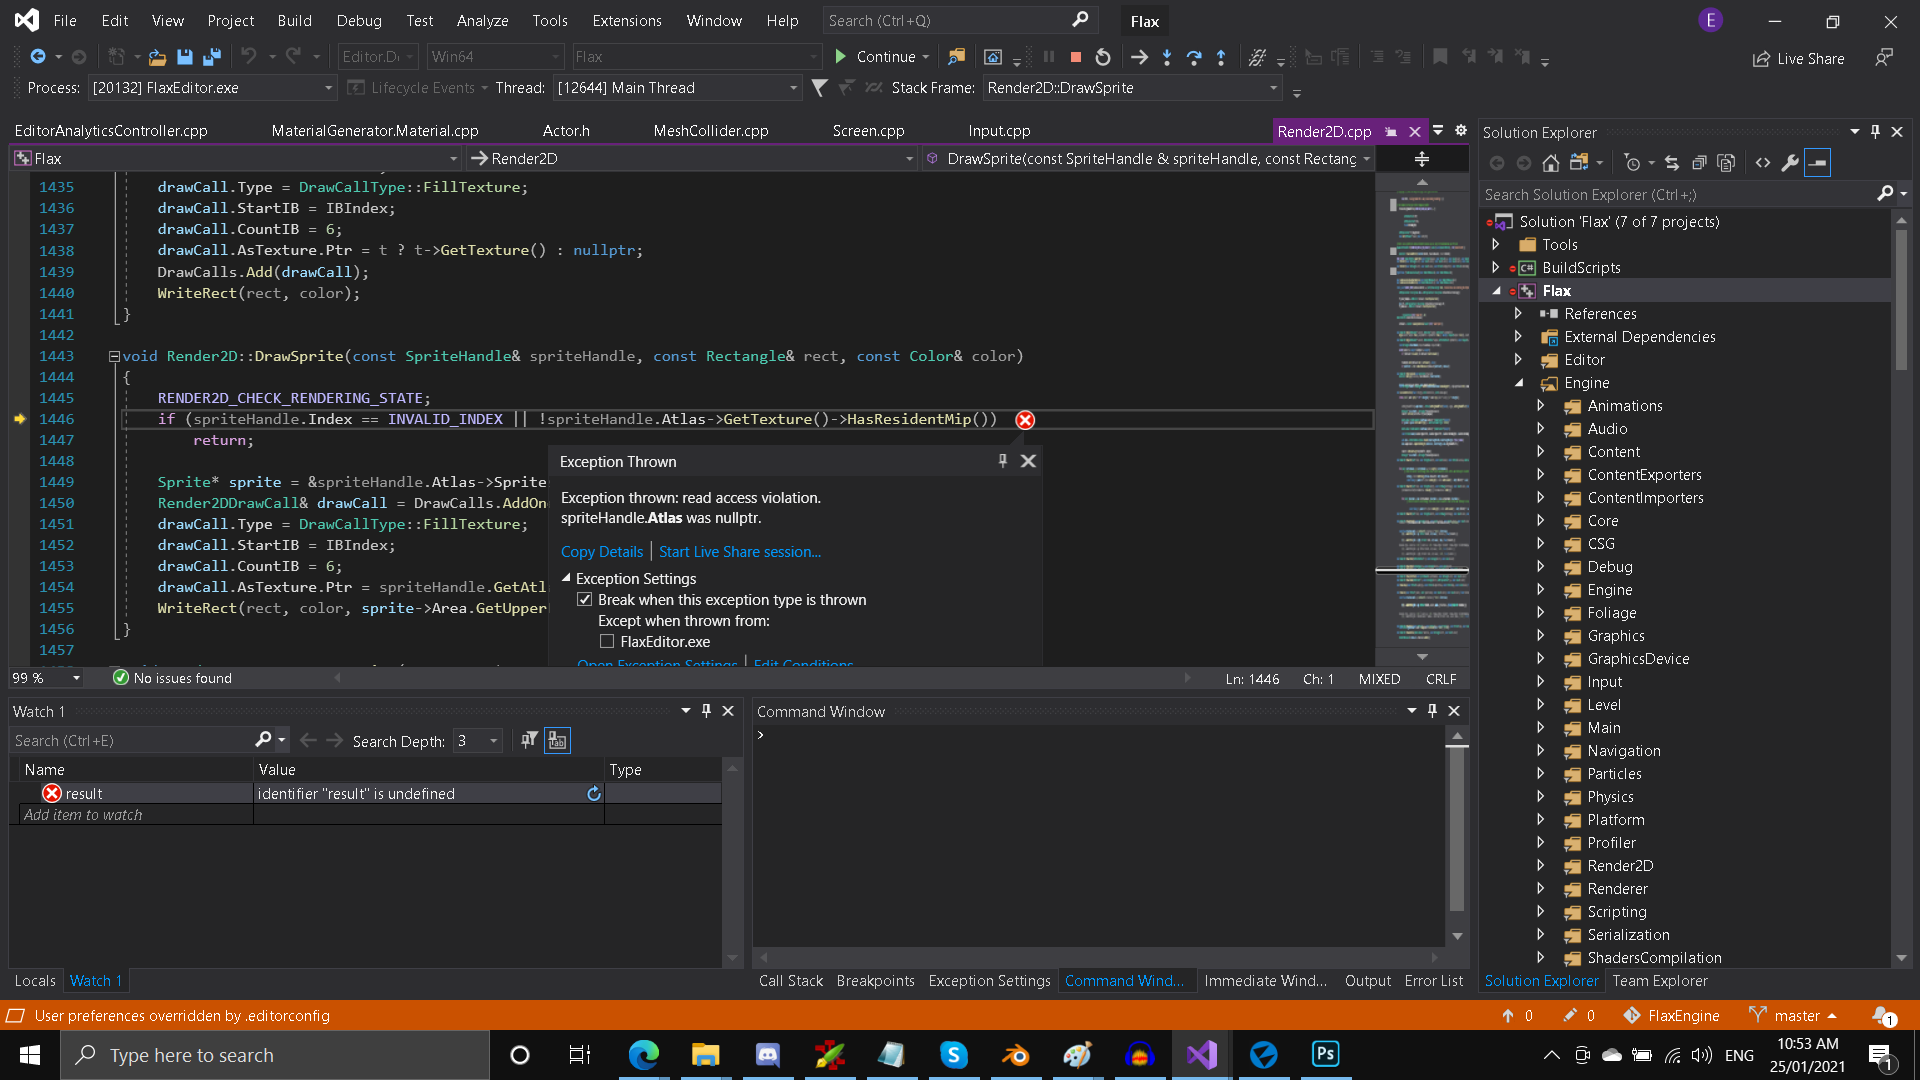
Task: Restart debugging with the circular arrow icon
Action: (1104, 57)
